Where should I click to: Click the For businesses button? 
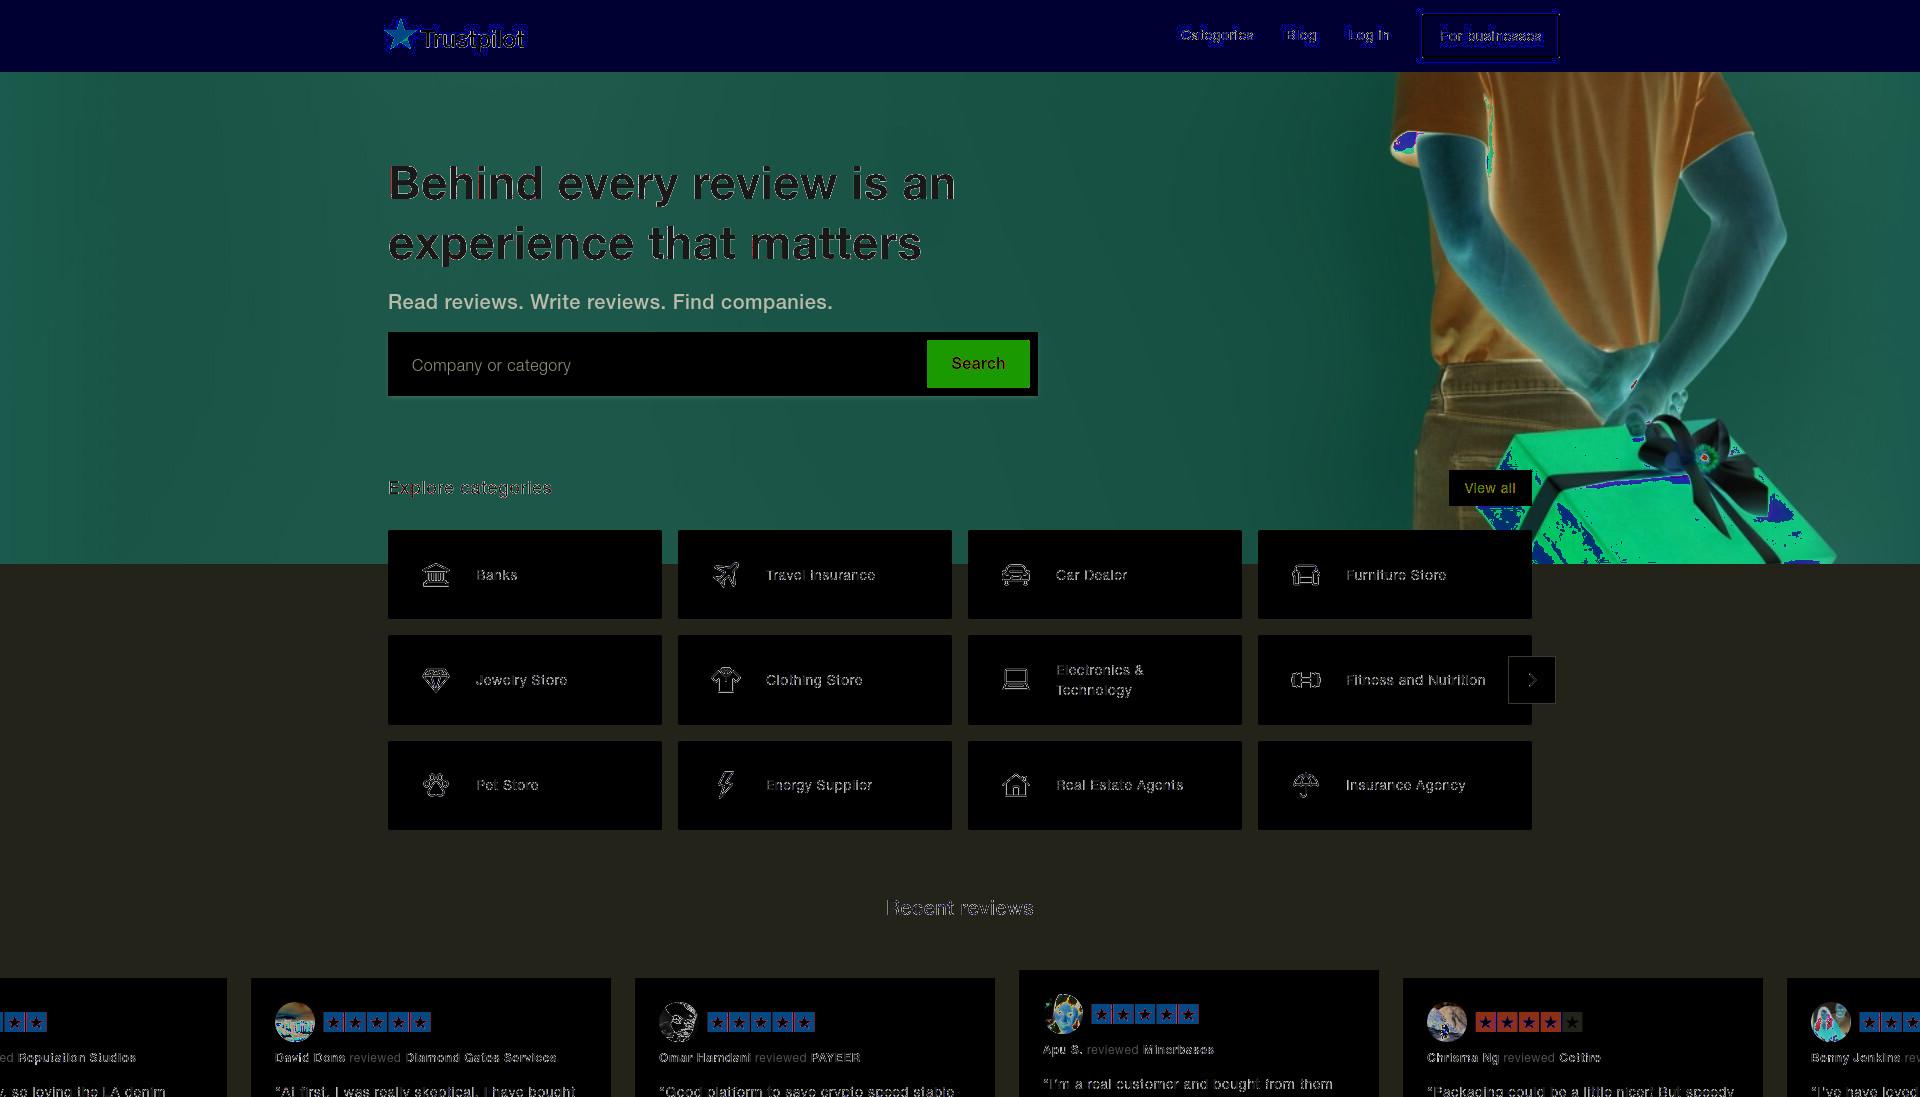(1489, 36)
